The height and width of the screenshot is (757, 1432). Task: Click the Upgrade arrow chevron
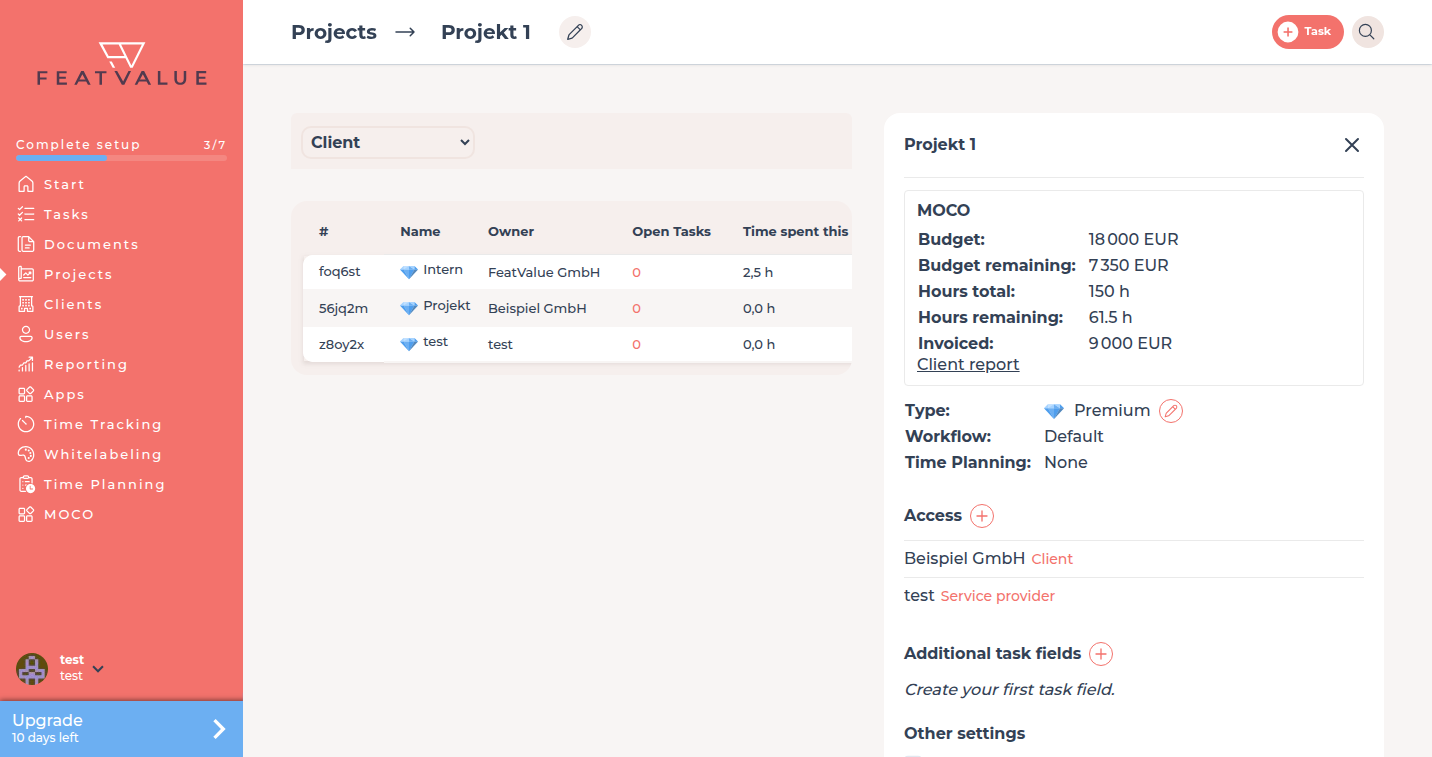point(220,729)
